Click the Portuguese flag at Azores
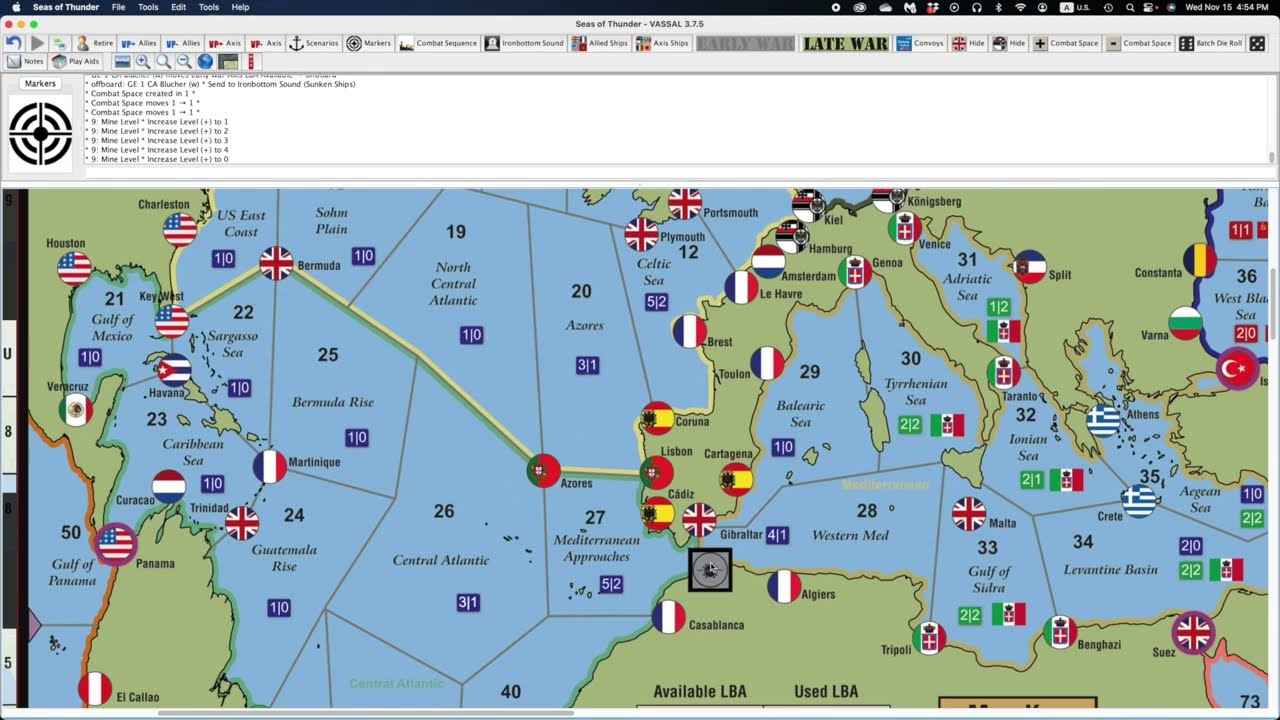The width and height of the screenshot is (1280, 720). pos(544,470)
